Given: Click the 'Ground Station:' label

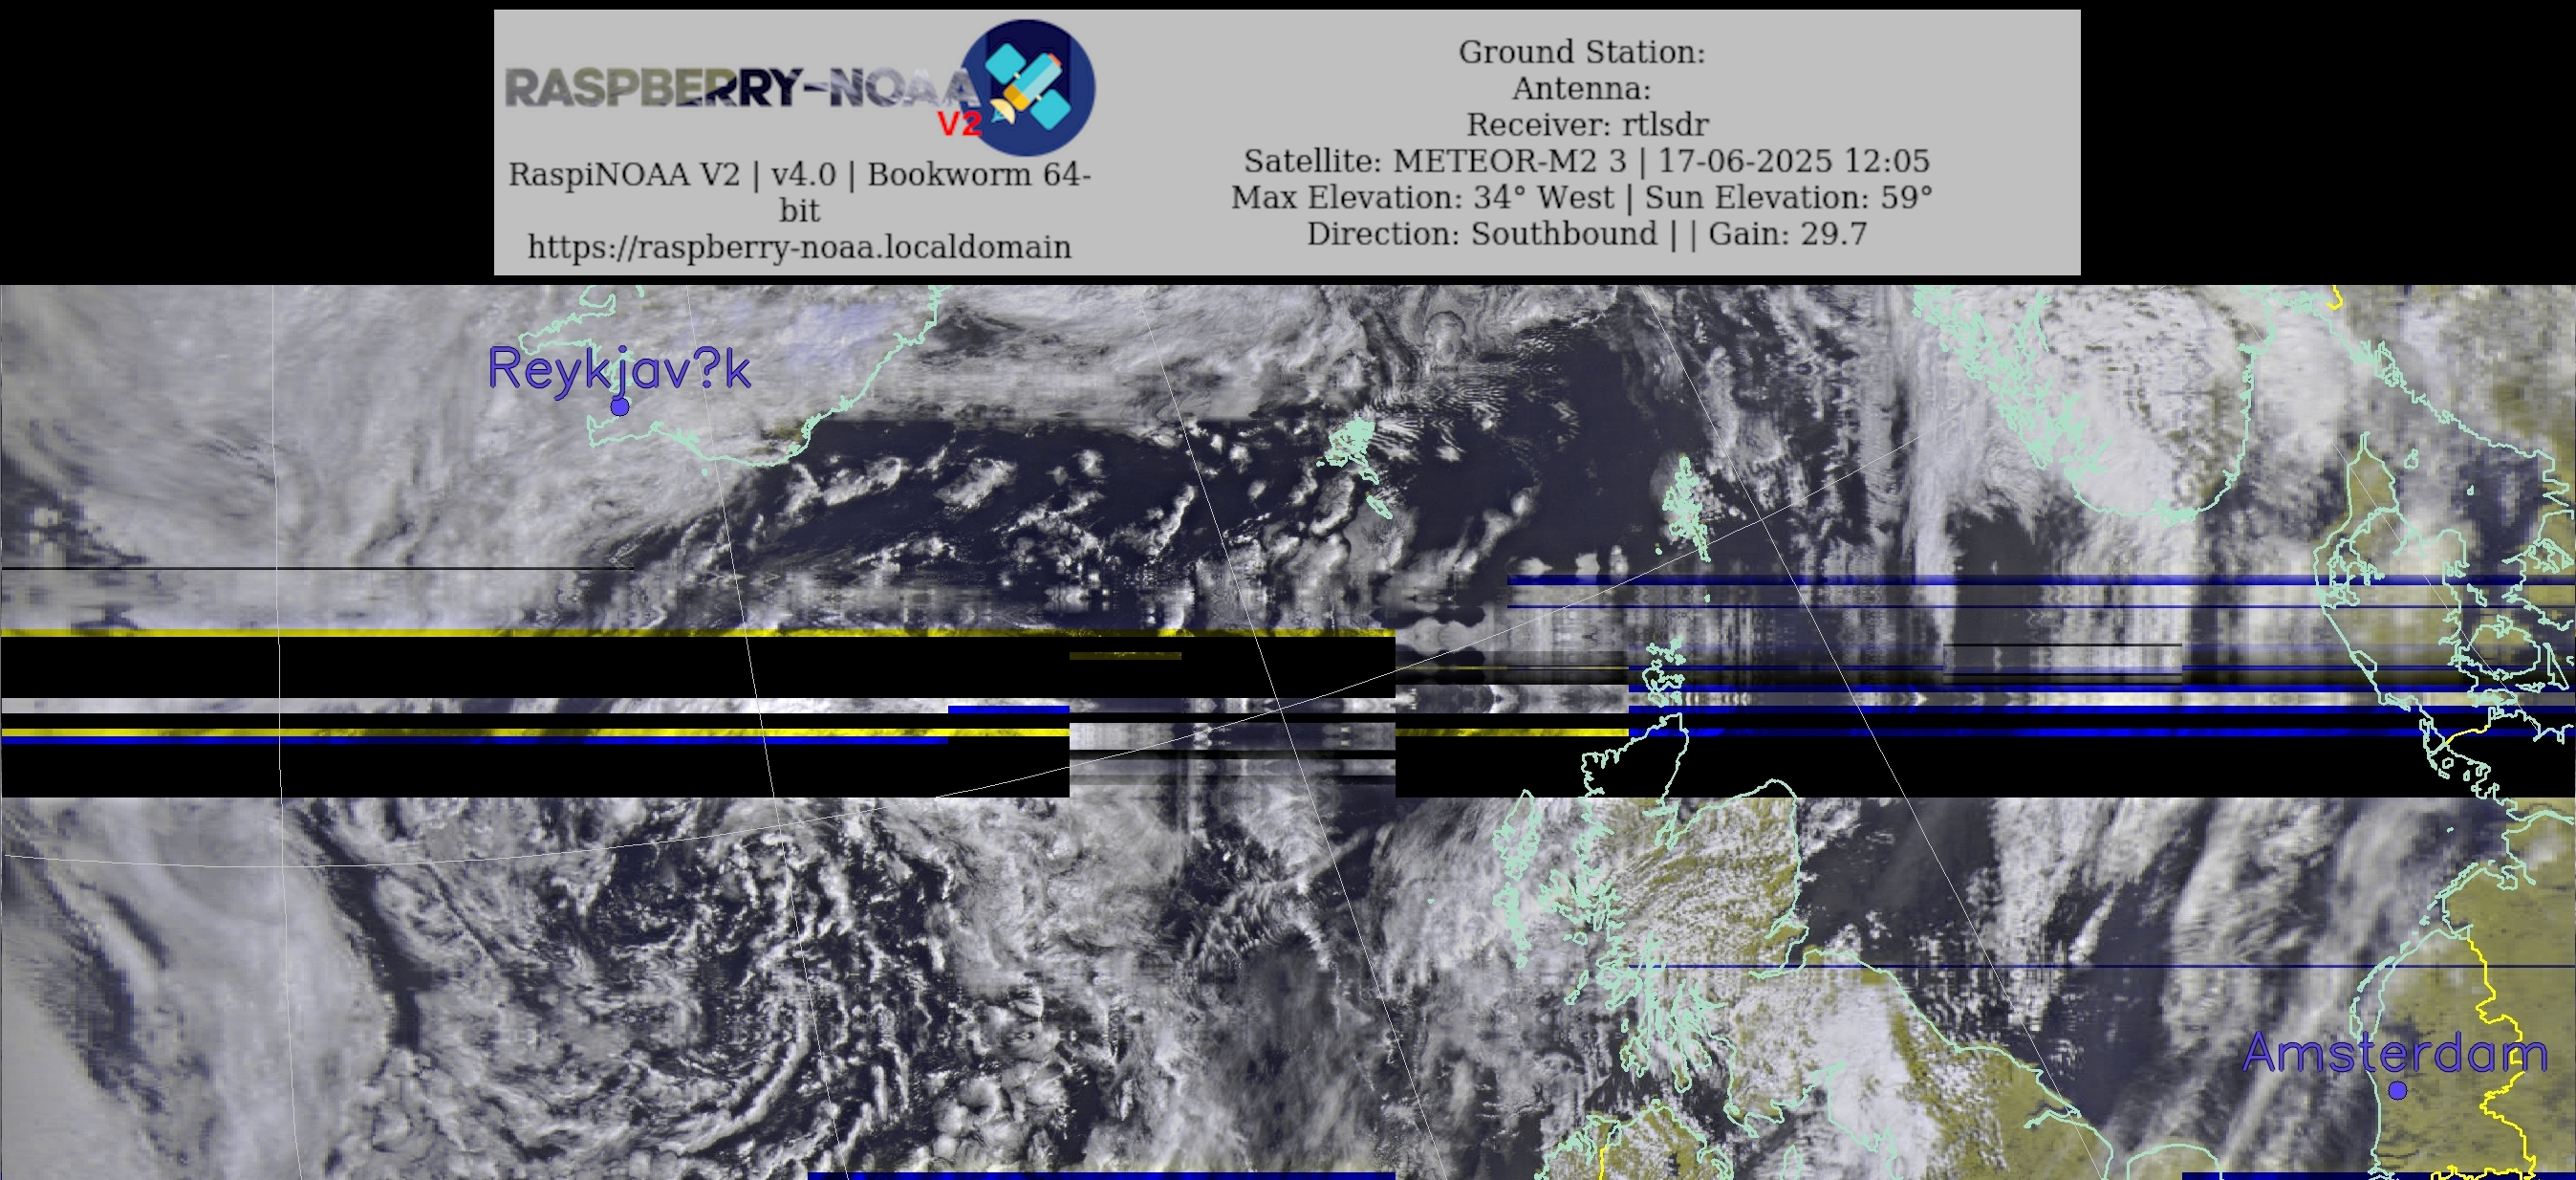Looking at the screenshot, I should click(x=1581, y=52).
